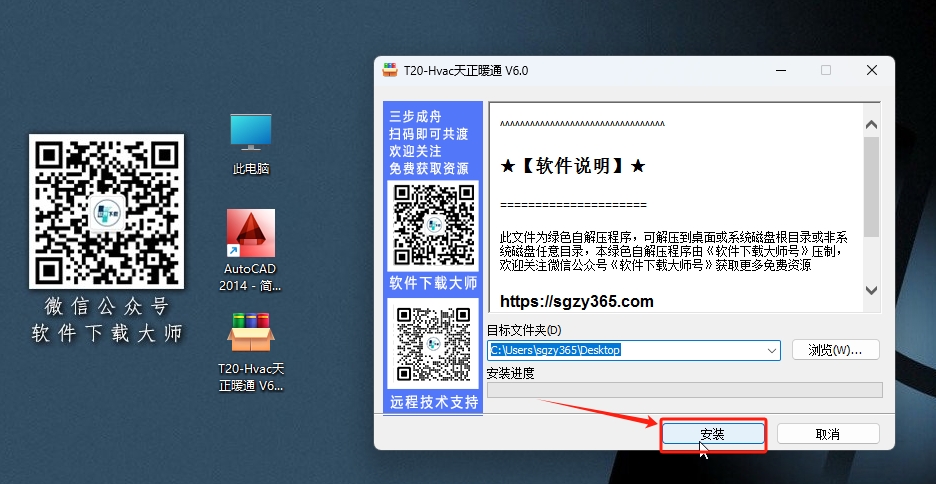
Task: Click the 免费获取资源 text in sidebar
Action: pyautogui.click(x=429, y=168)
